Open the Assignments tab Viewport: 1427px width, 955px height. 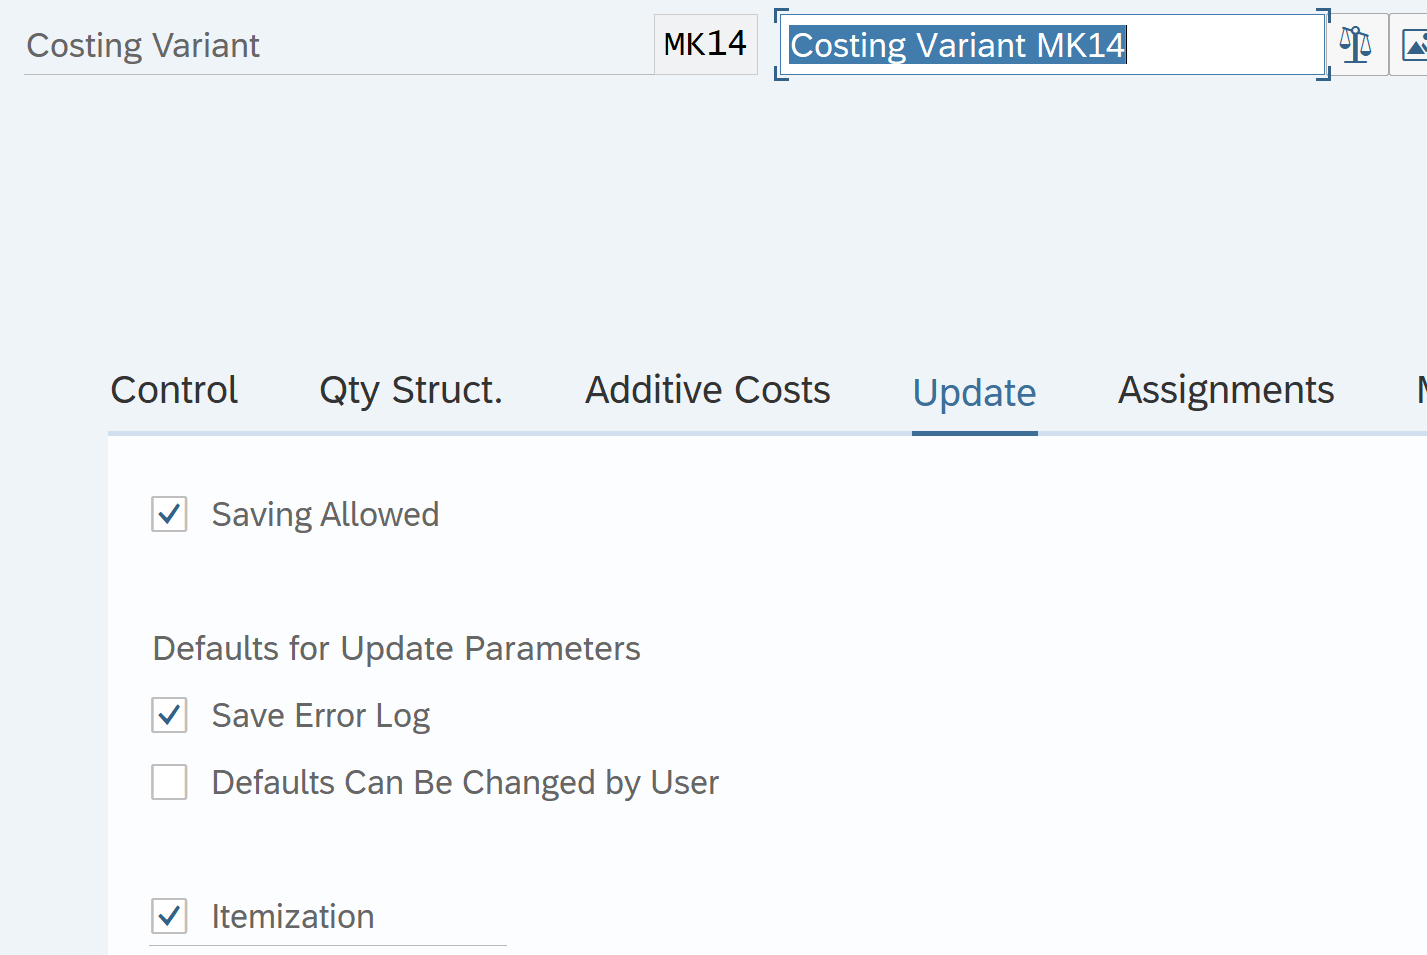(1225, 390)
